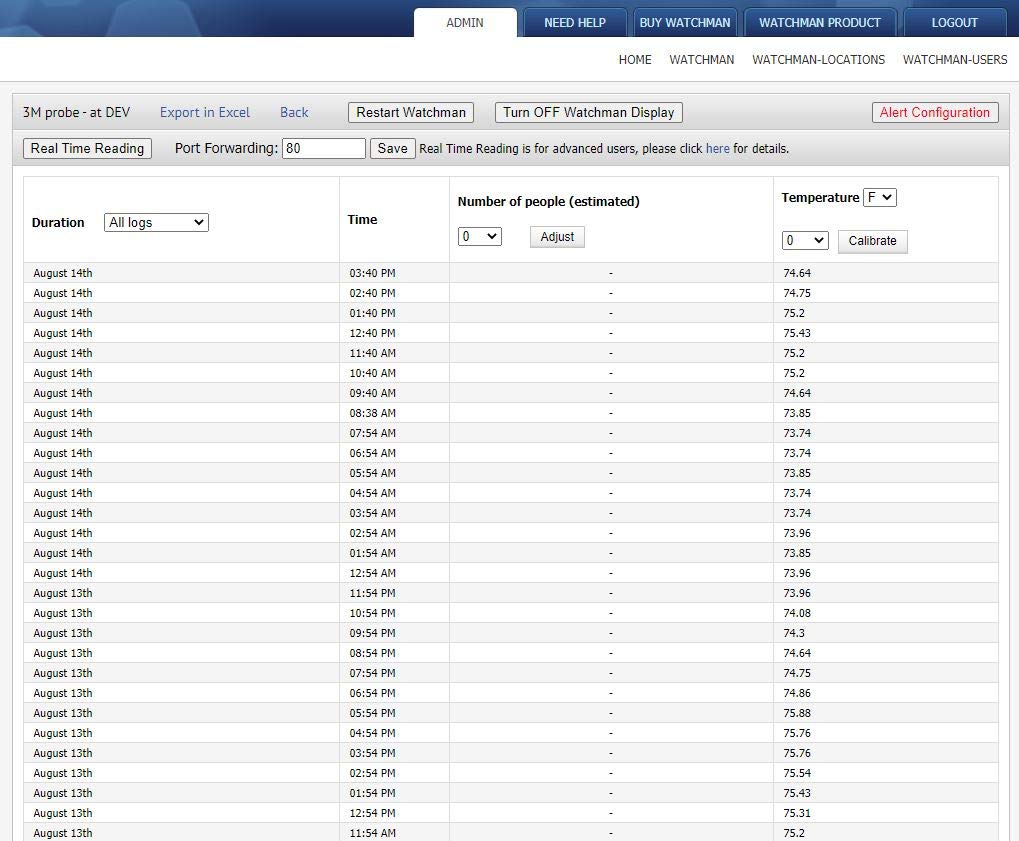The image size is (1019, 841).
Task: Click the Back link
Action: (294, 113)
